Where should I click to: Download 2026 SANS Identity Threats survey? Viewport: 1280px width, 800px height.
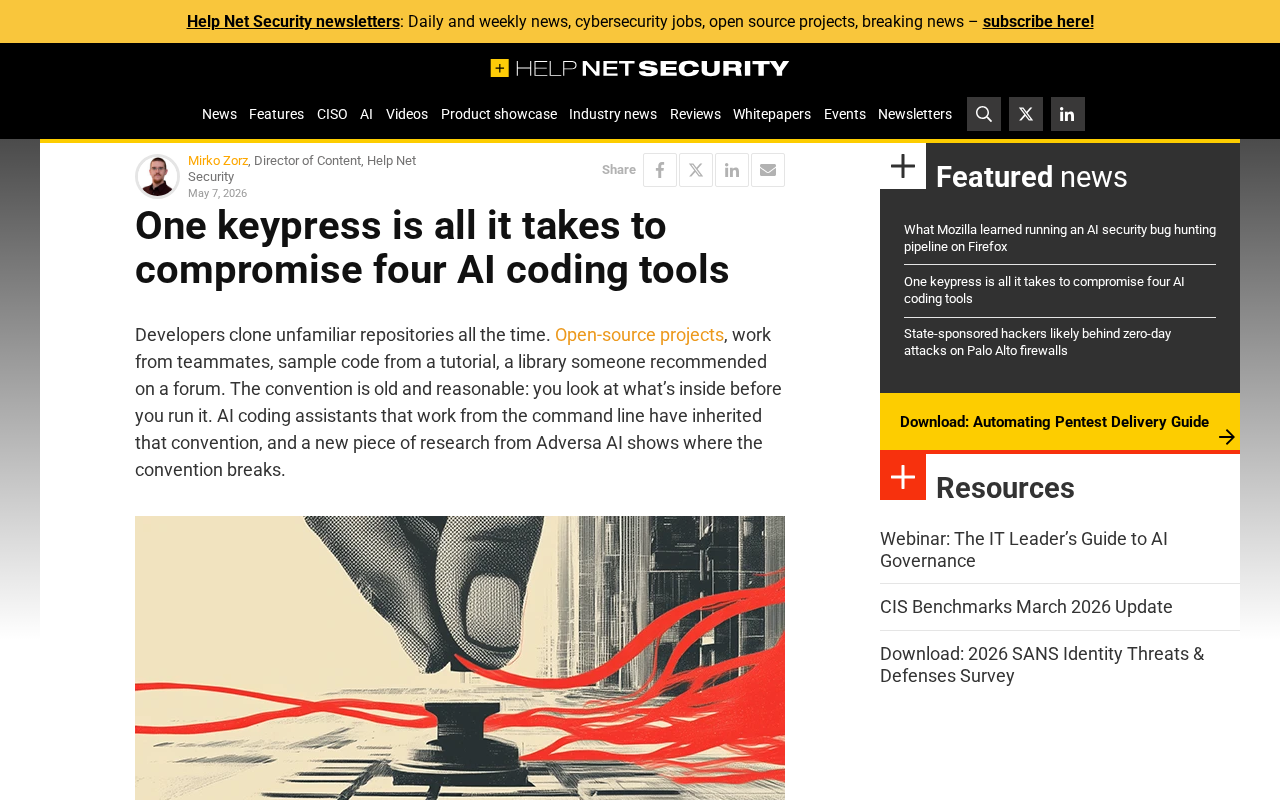pos(1042,665)
